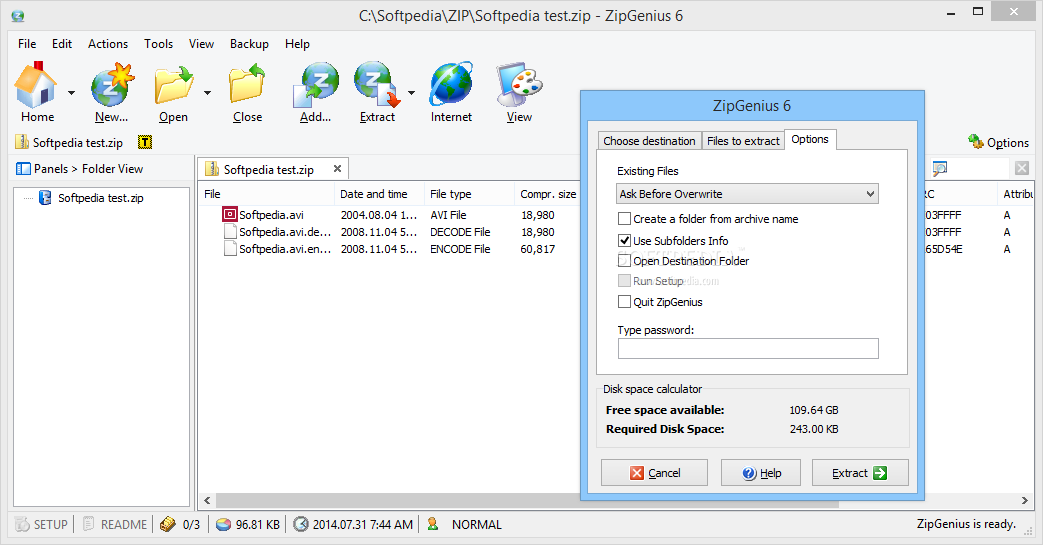
Task: Click the user NORMAL mode icon
Action: pyautogui.click(x=433, y=524)
